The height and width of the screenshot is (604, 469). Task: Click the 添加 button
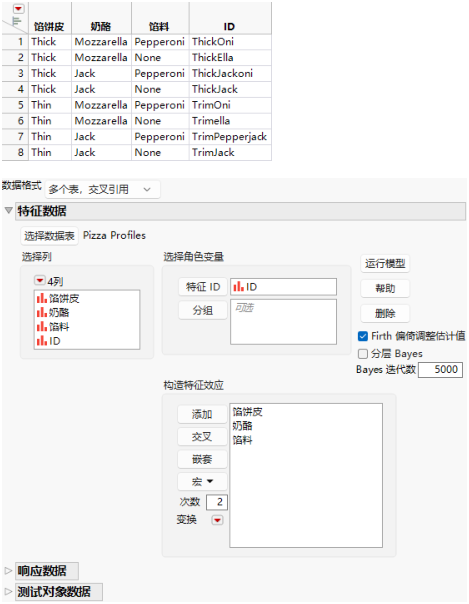pos(202,414)
